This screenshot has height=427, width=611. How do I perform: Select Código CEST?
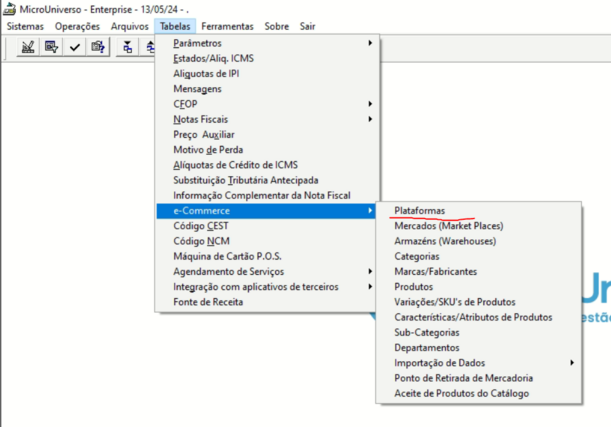(x=267, y=226)
